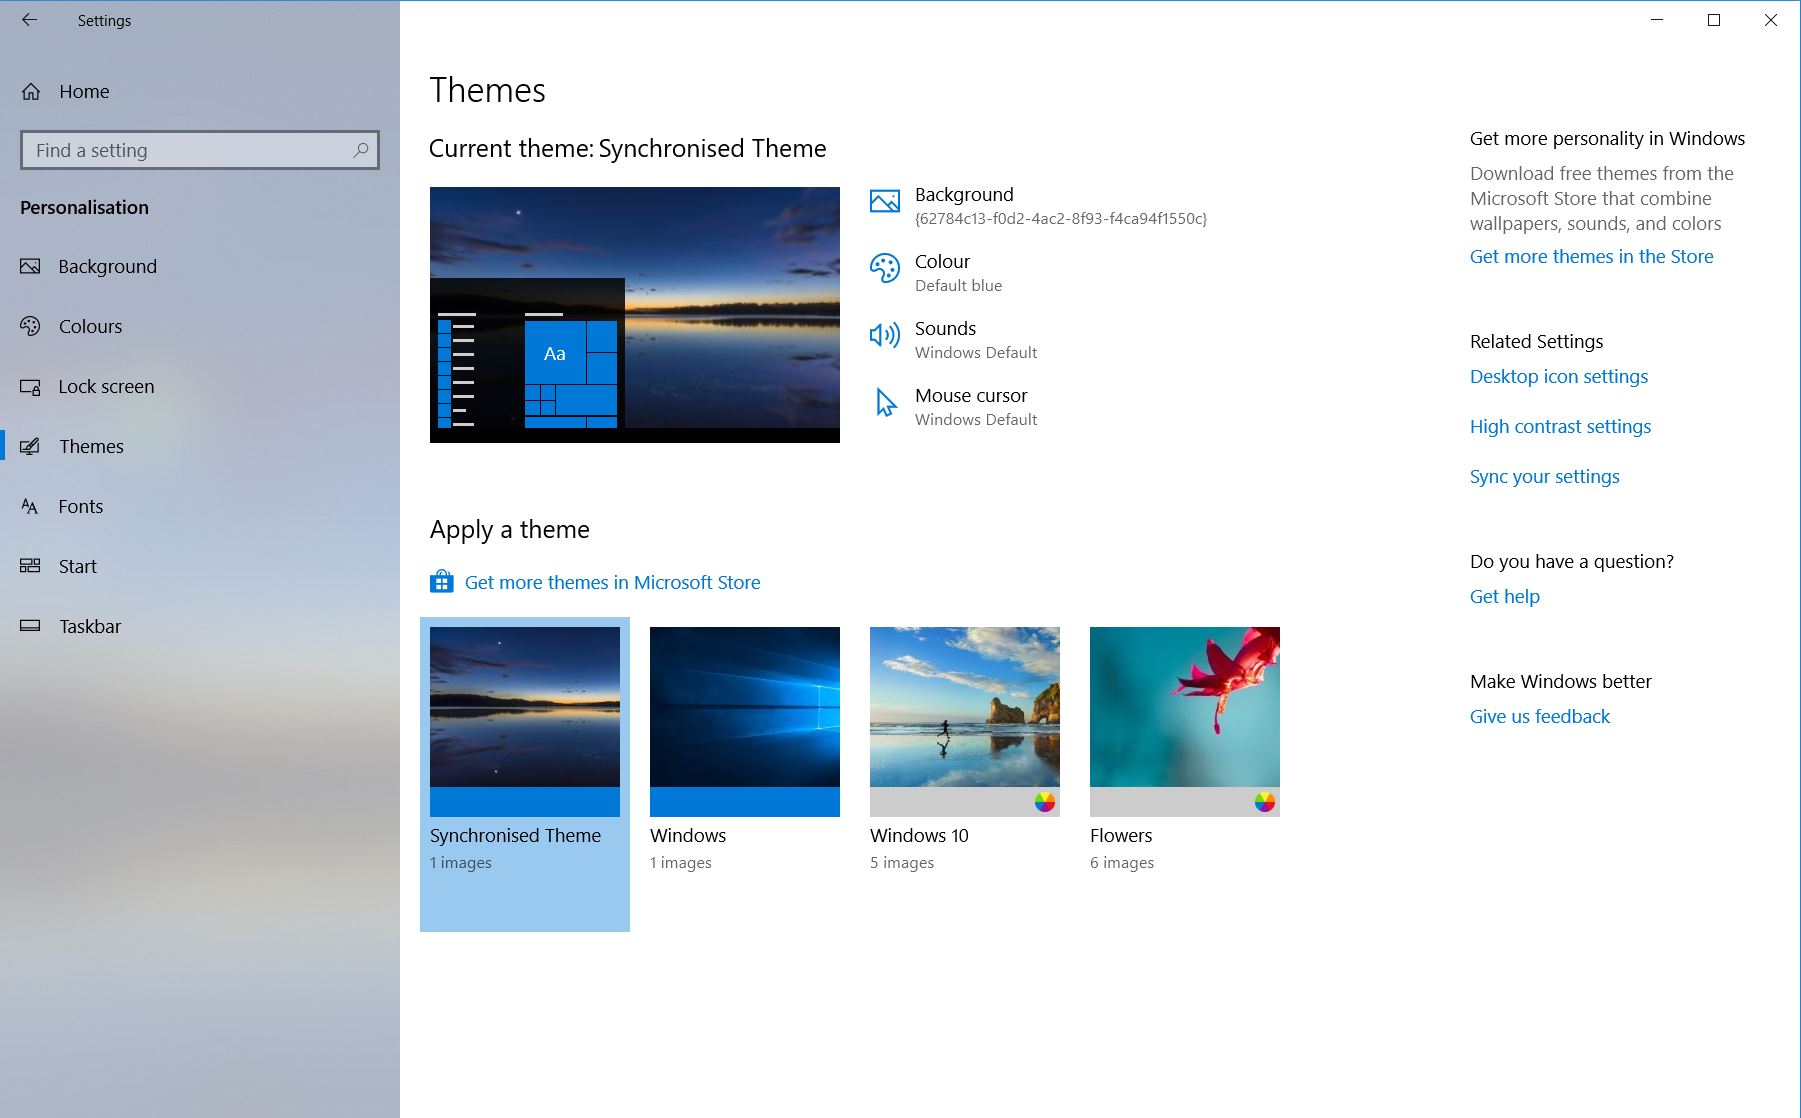Image resolution: width=1801 pixels, height=1118 pixels.
Task: Select the Themes page
Action: tap(200, 447)
